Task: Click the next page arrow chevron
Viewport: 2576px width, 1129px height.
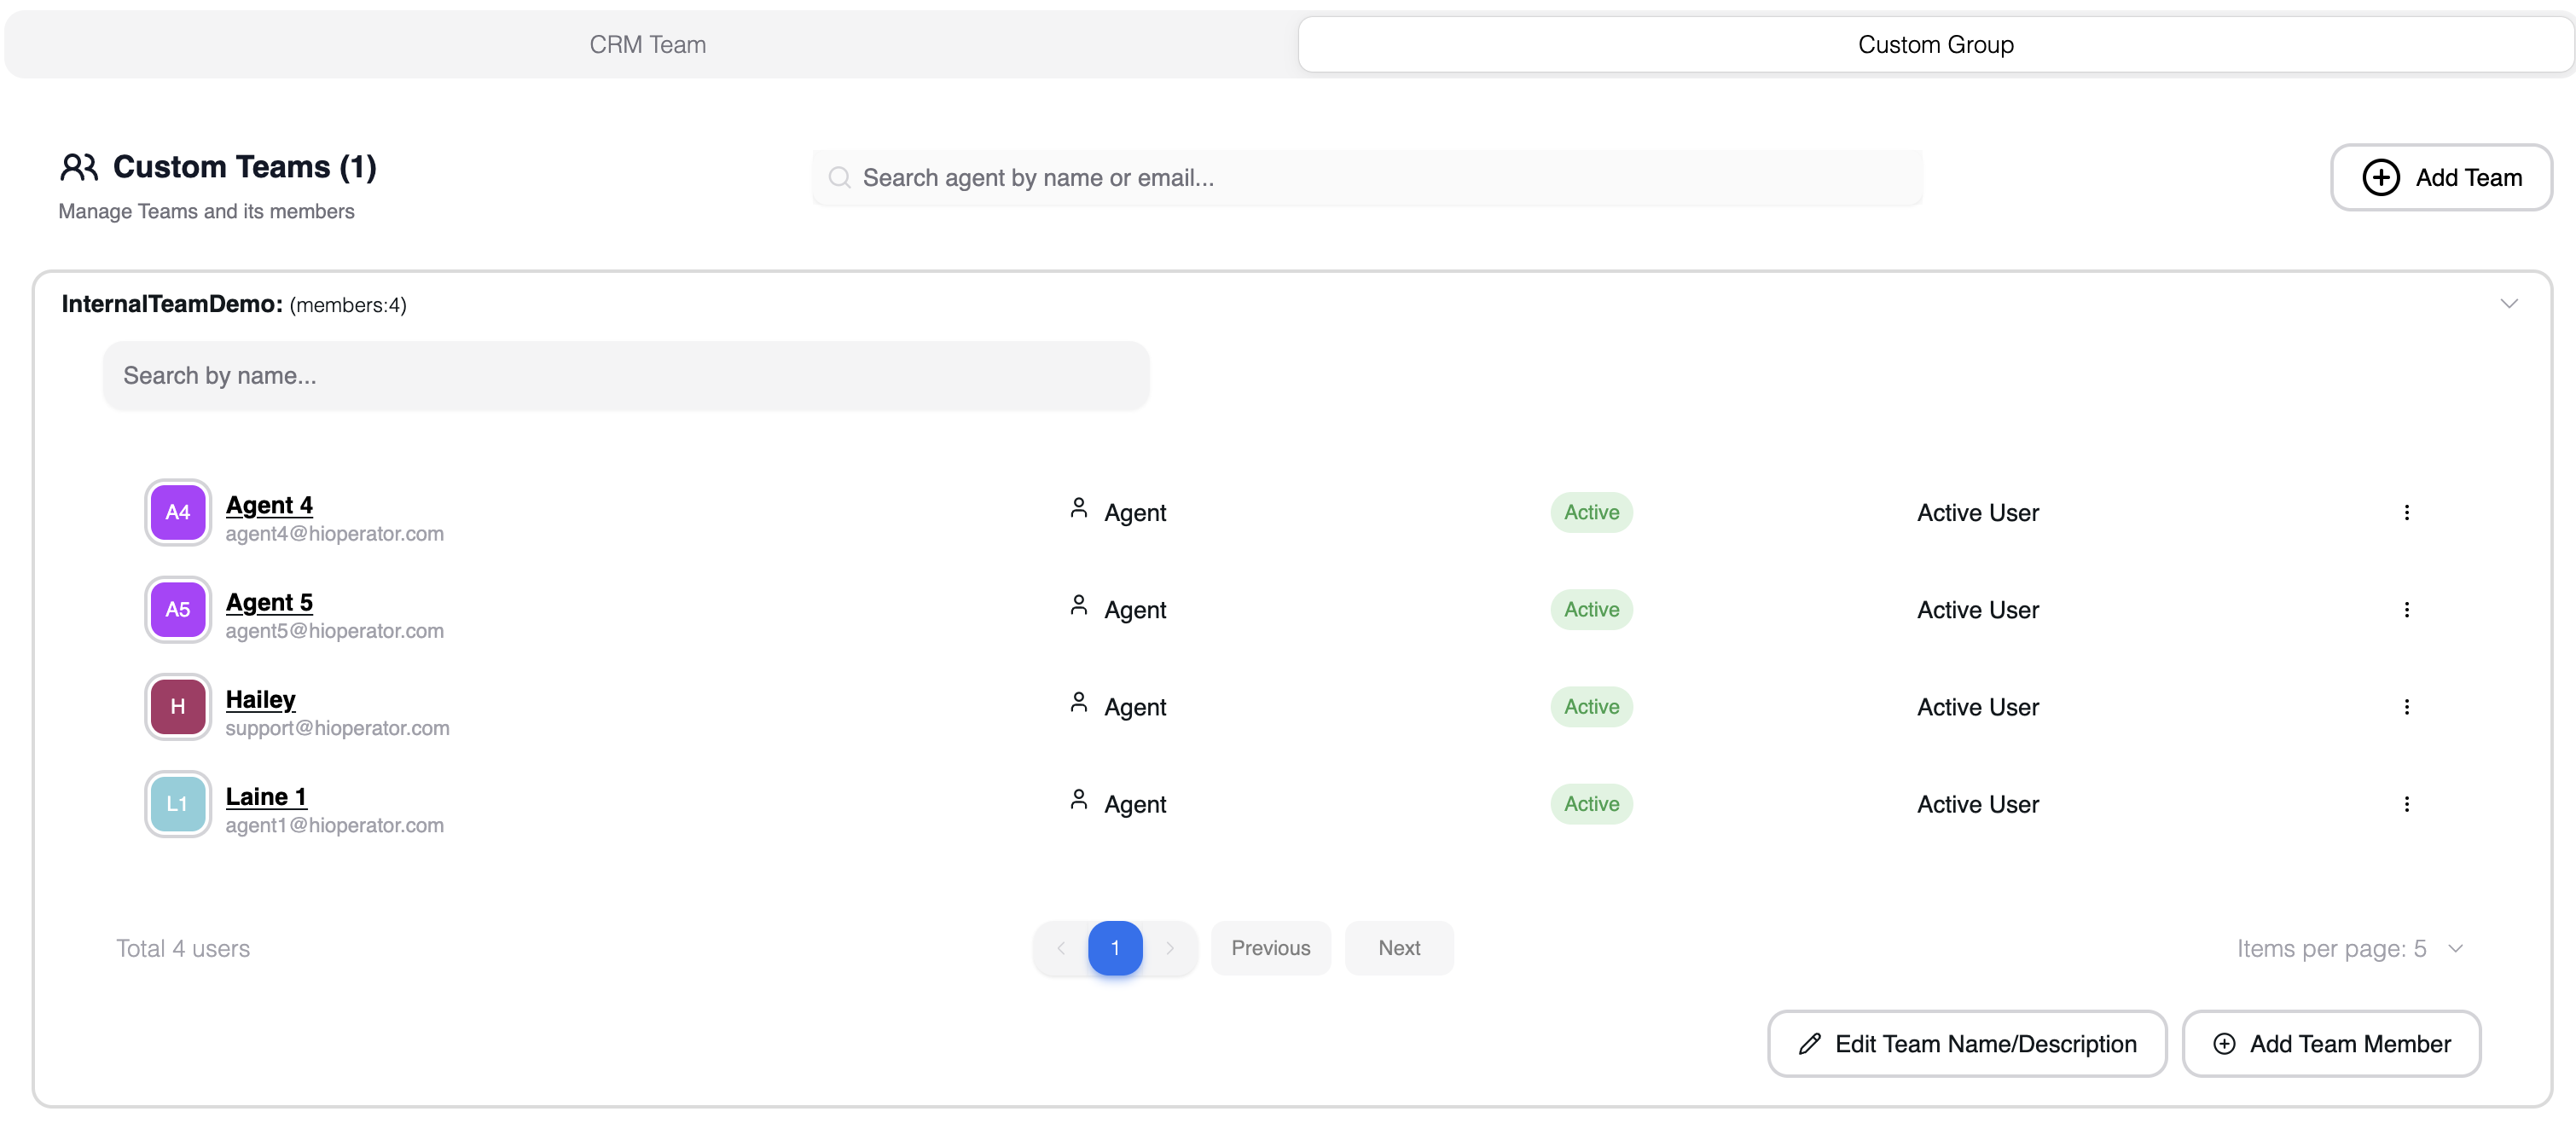Action: [1169, 948]
